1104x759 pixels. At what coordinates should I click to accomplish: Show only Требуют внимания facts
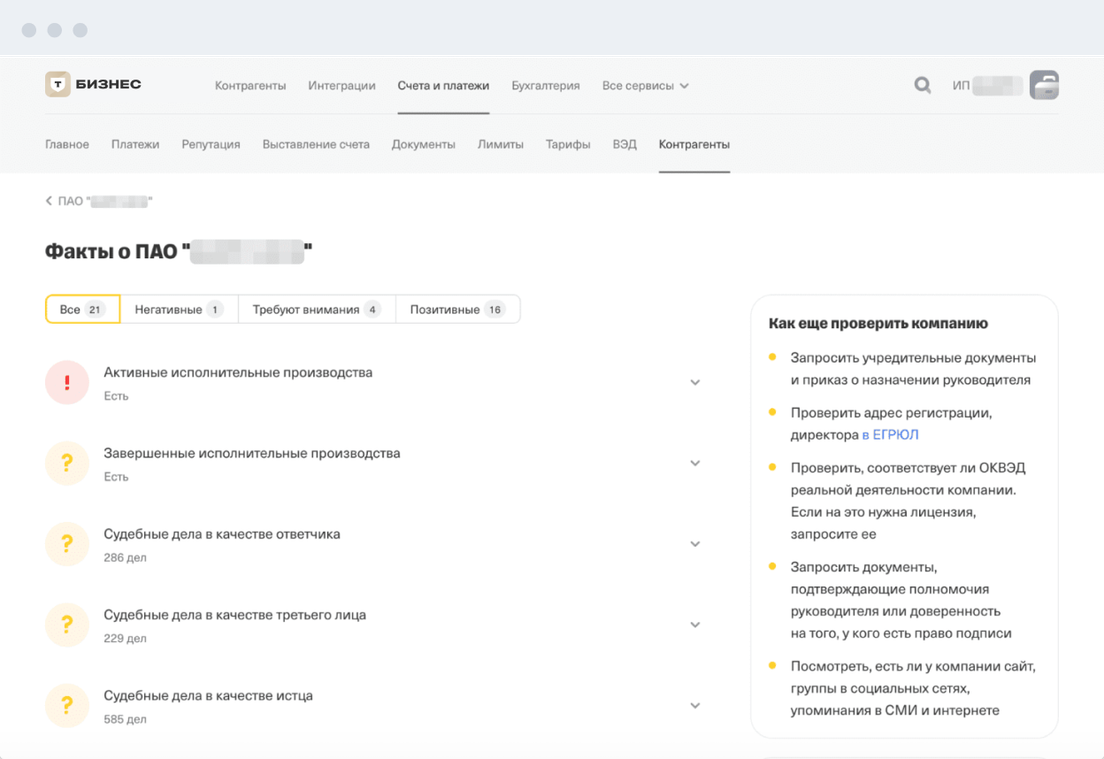[x=316, y=310]
